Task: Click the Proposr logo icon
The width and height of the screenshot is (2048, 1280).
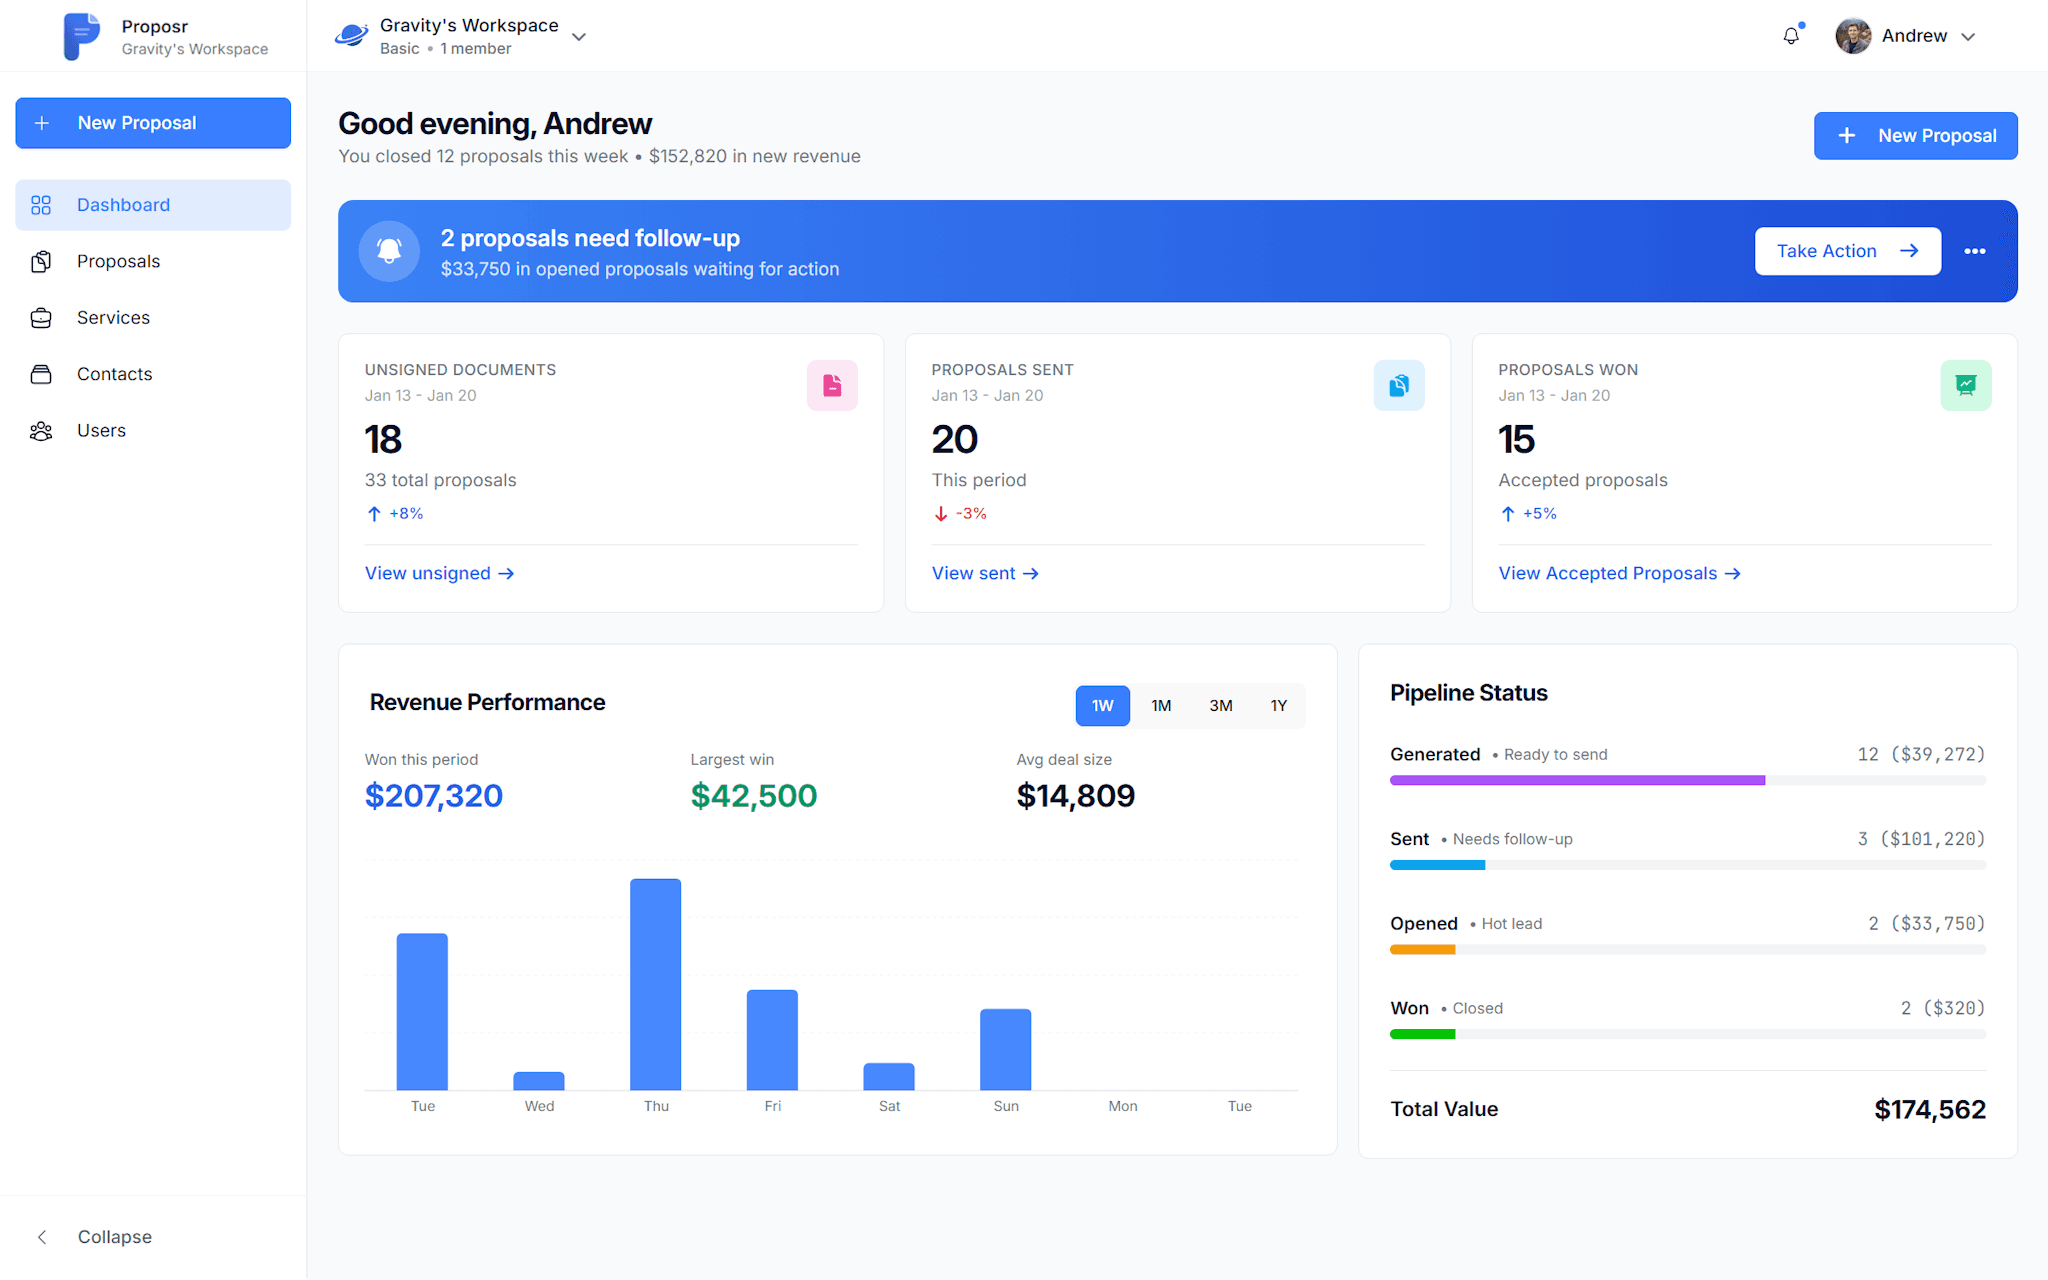Action: coord(81,36)
